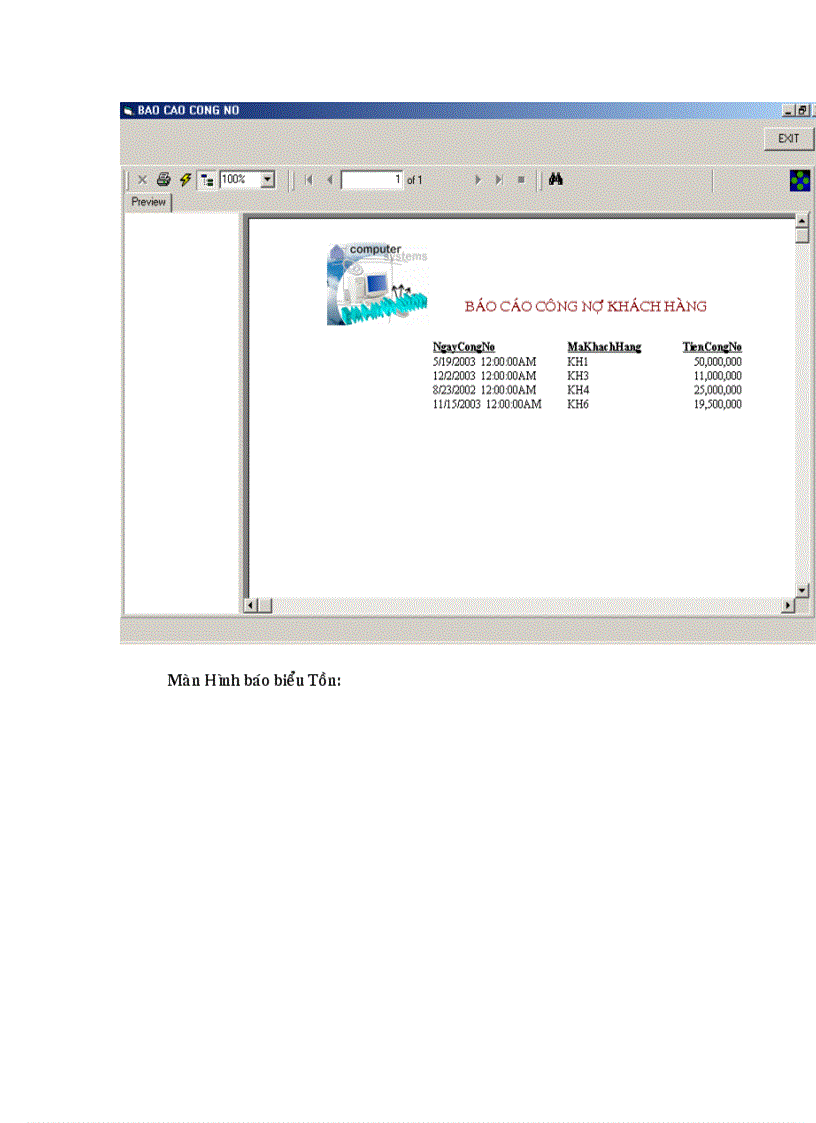Click the Refresh lightning bolt icon
Viewport: 816px width, 1123px height.
(x=185, y=180)
